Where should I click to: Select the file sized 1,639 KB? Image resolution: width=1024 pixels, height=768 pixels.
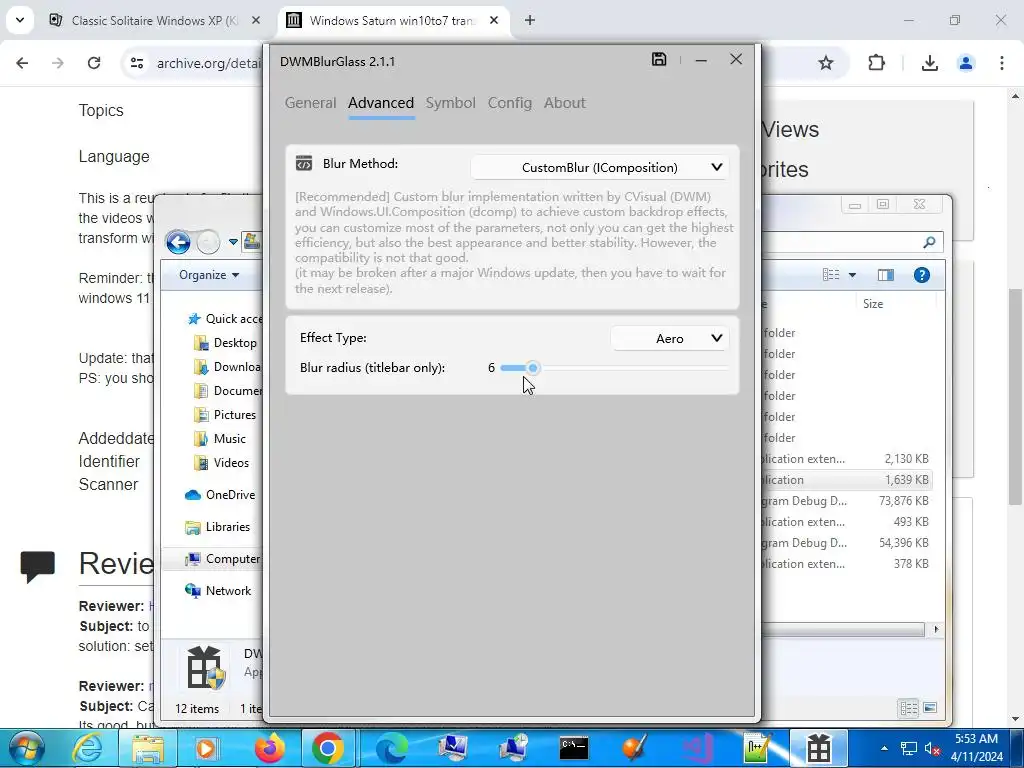click(846, 480)
